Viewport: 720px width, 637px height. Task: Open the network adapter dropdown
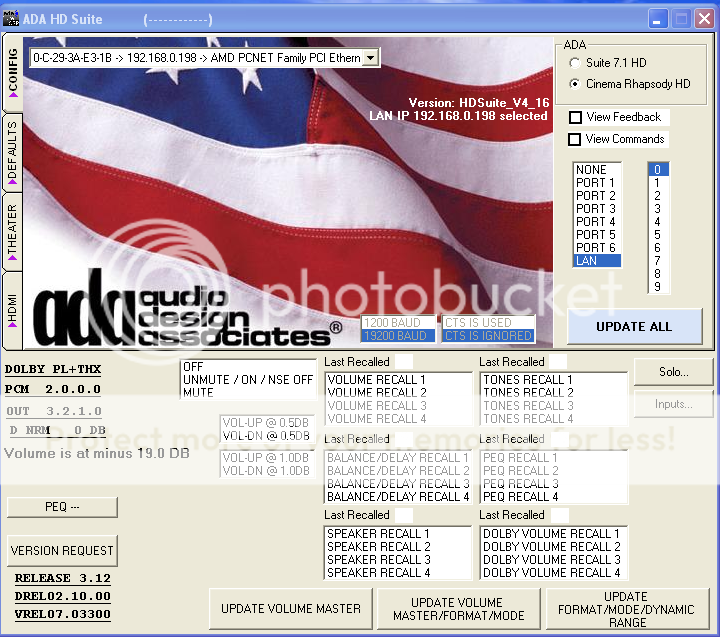tap(370, 58)
